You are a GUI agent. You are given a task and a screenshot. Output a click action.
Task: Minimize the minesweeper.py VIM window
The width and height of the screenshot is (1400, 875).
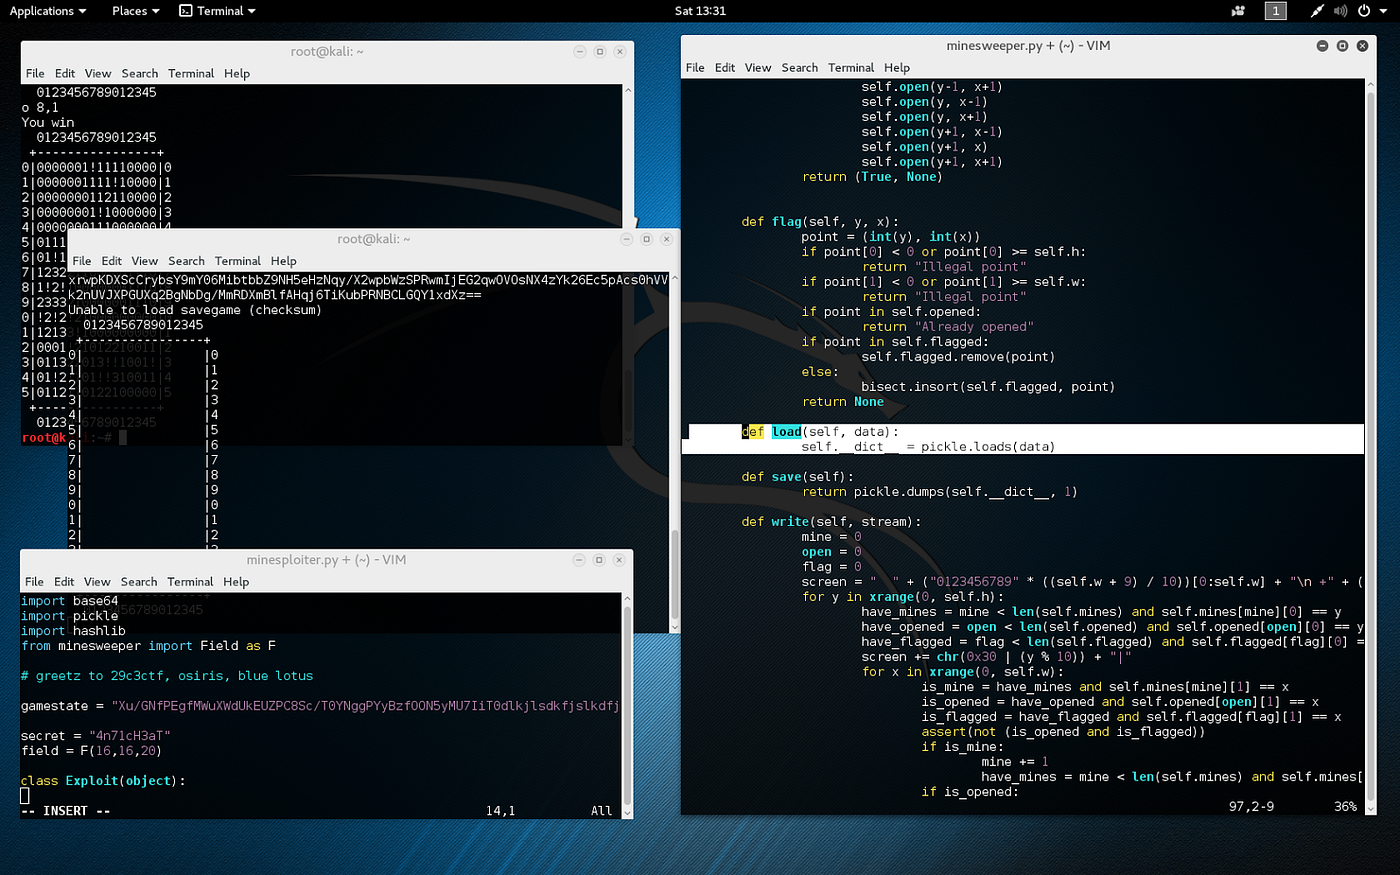1322,46
